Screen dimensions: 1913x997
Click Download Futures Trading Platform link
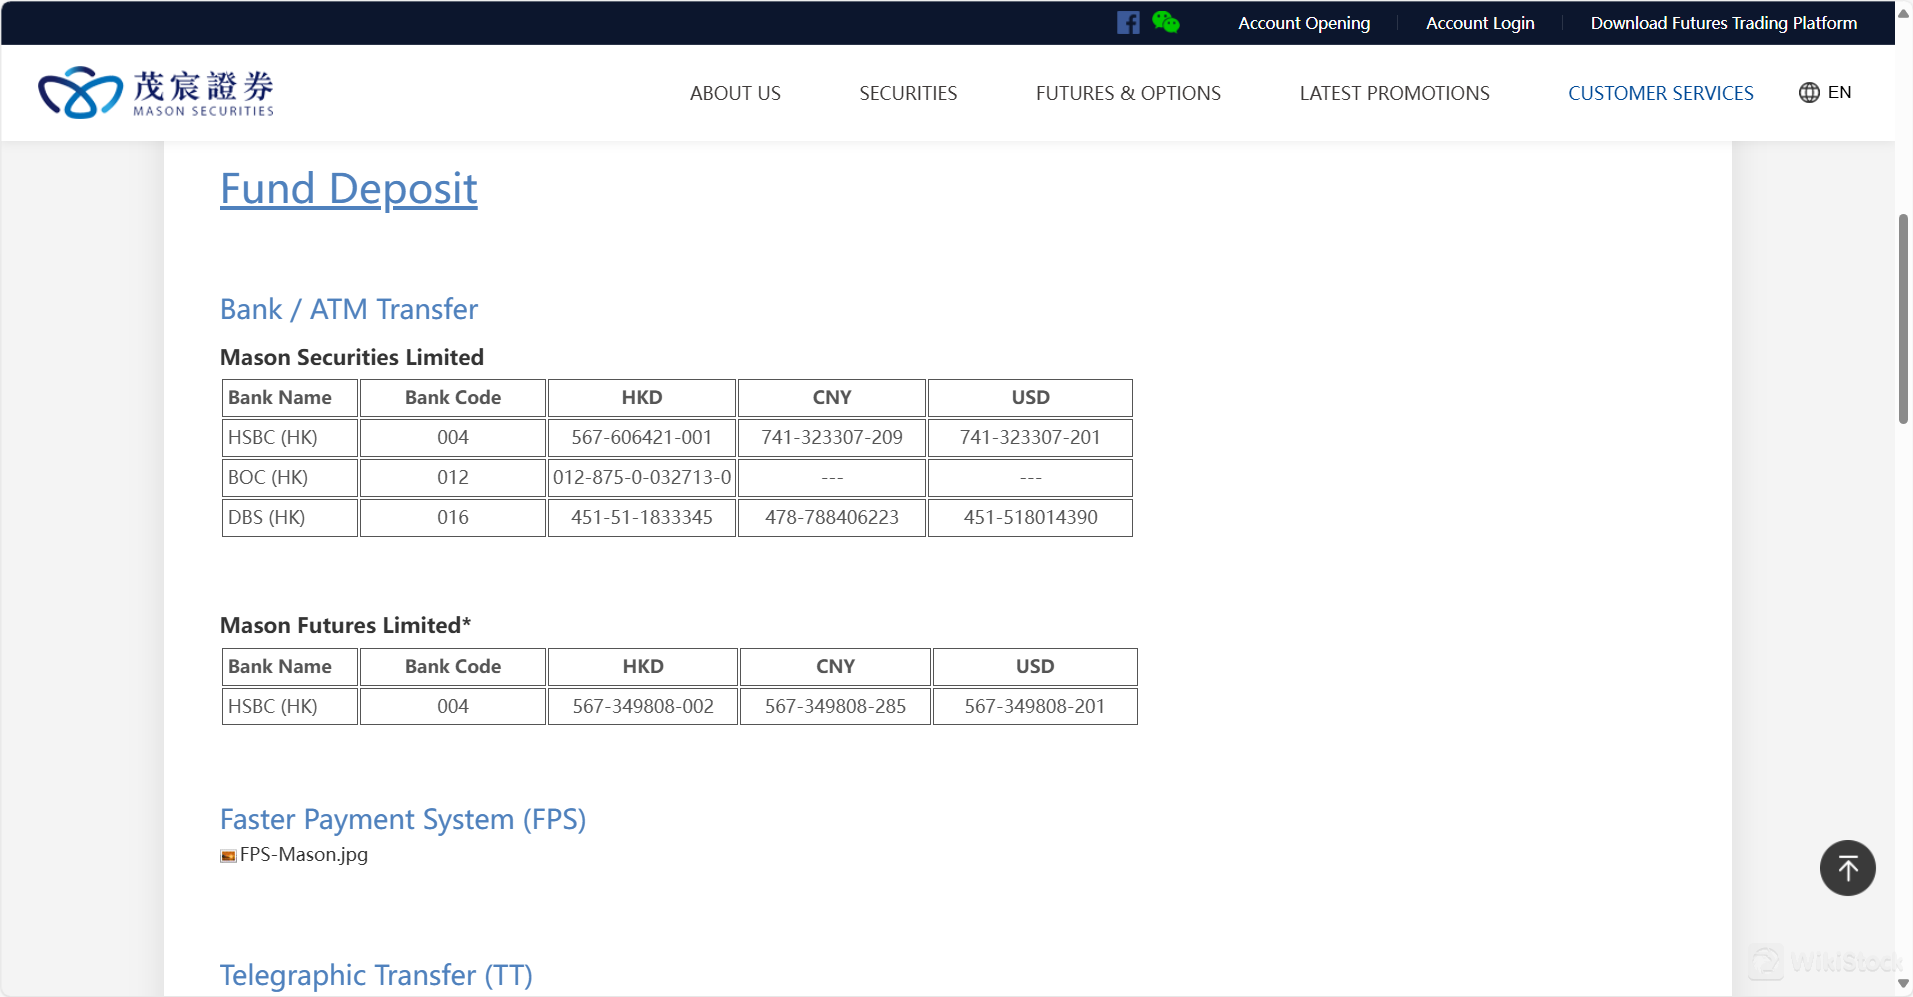(1723, 23)
